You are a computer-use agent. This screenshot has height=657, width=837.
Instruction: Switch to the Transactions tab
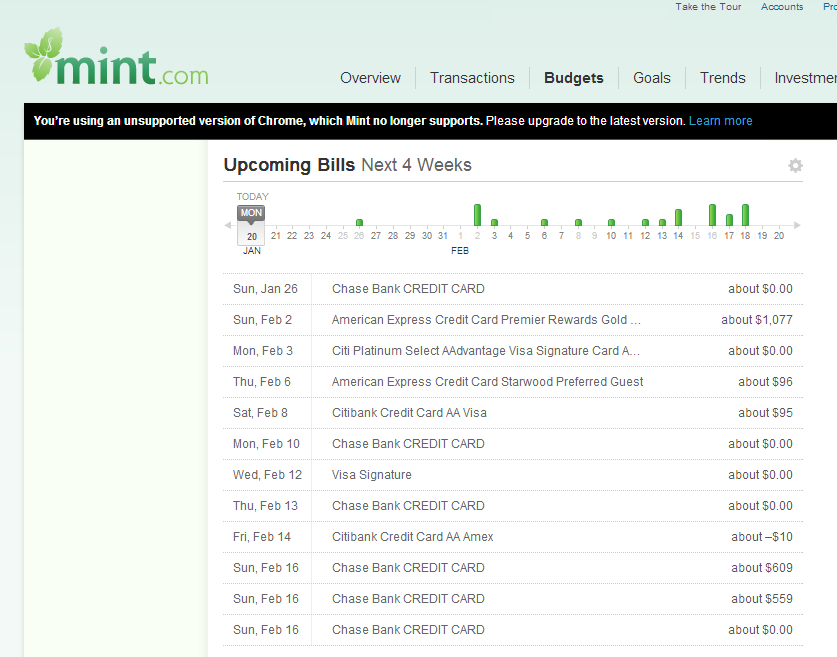point(472,78)
